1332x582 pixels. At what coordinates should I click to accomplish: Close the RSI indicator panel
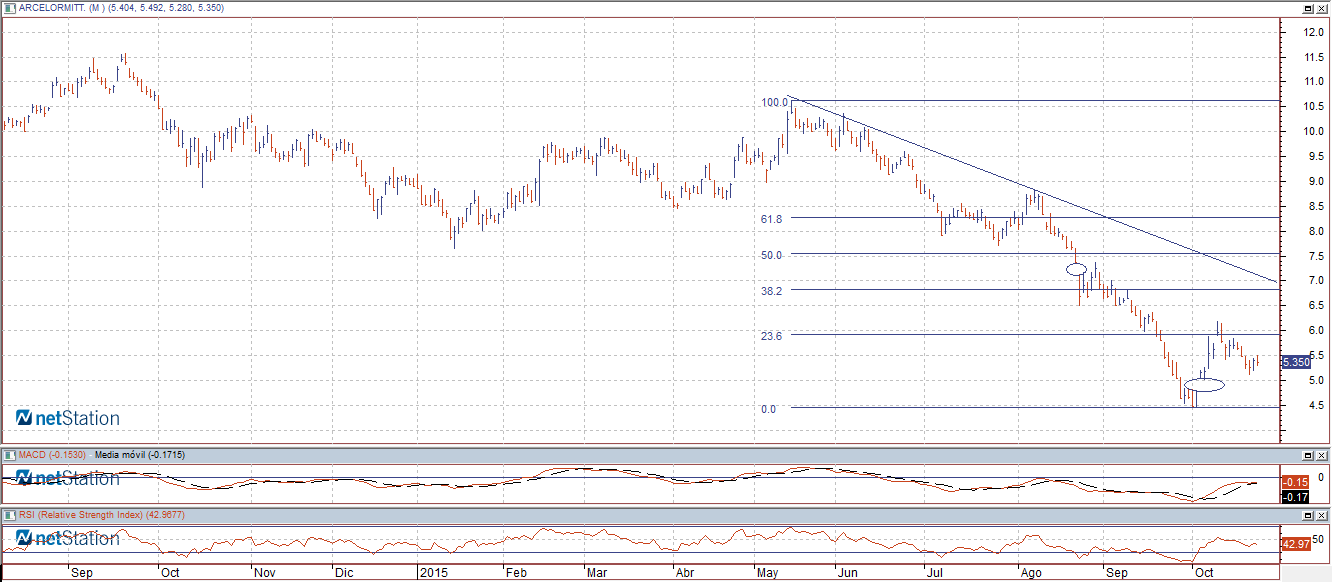(x=1322, y=514)
